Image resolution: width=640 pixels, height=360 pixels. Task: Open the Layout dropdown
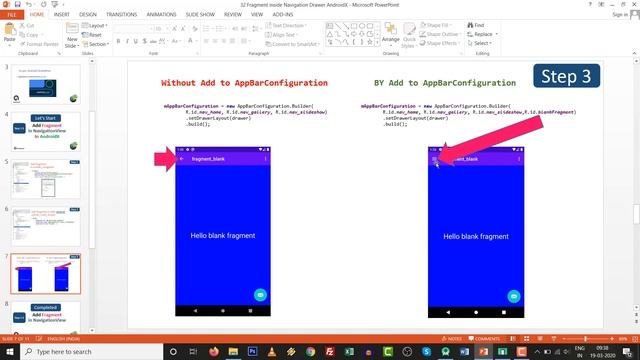tap(95, 25)
